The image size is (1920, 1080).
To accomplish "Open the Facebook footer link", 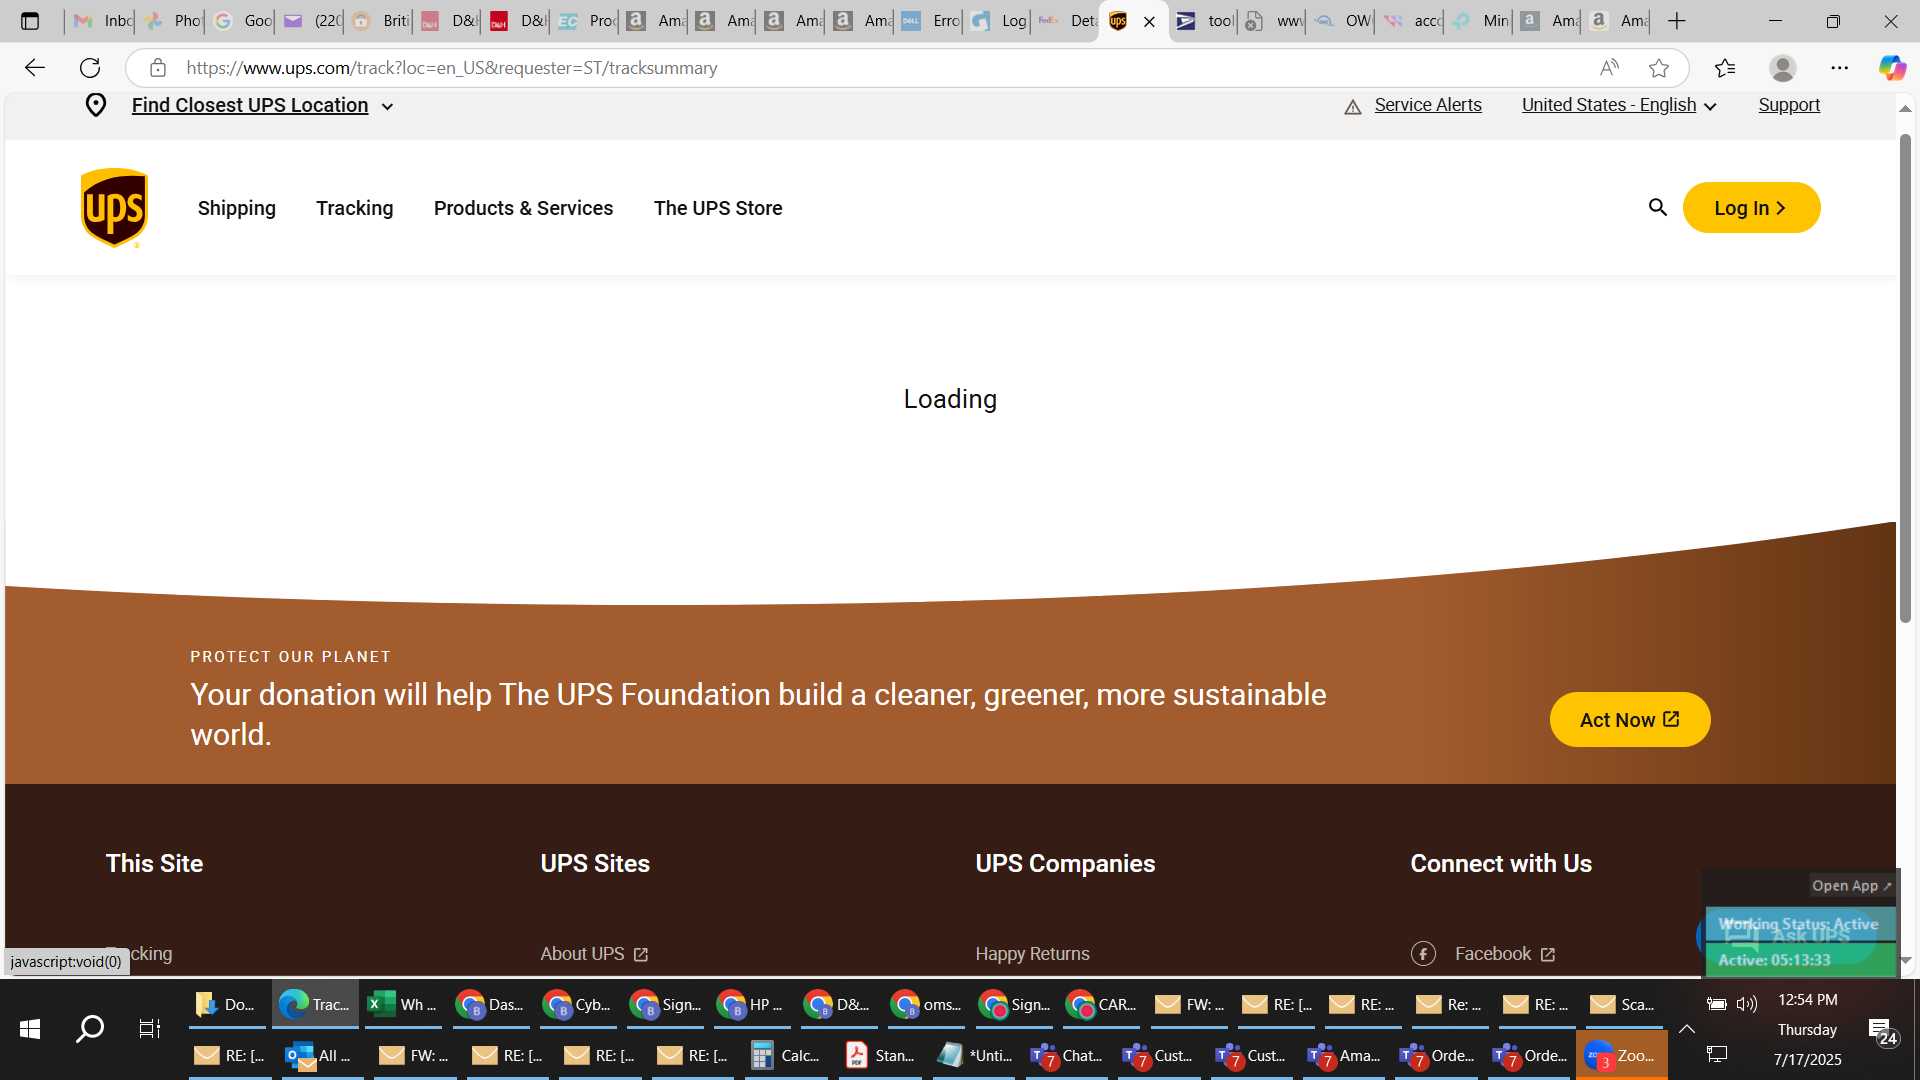I will pos(1504,954).
